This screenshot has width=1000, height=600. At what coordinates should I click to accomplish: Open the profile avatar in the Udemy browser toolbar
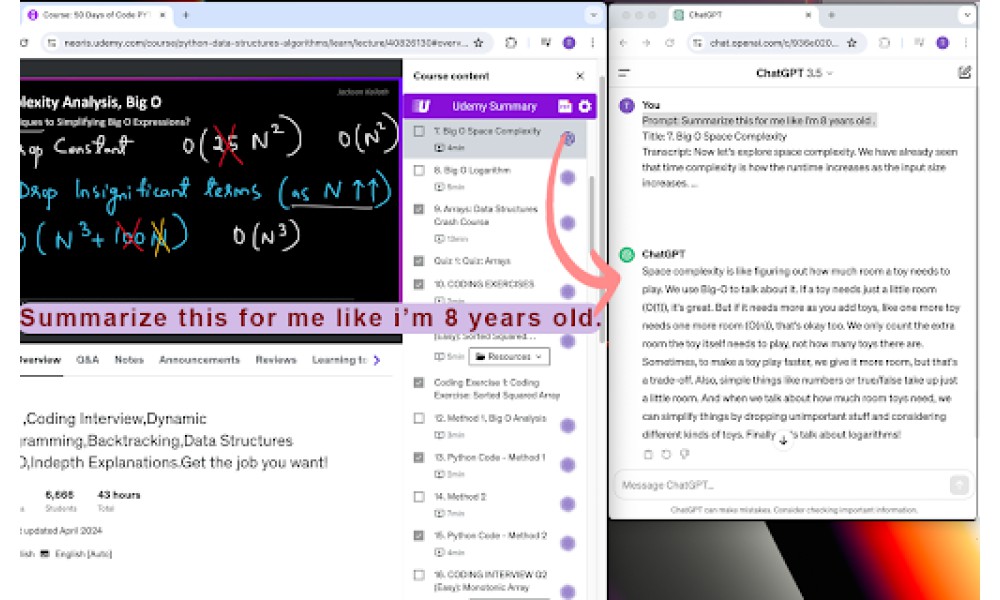coord(569,43)
